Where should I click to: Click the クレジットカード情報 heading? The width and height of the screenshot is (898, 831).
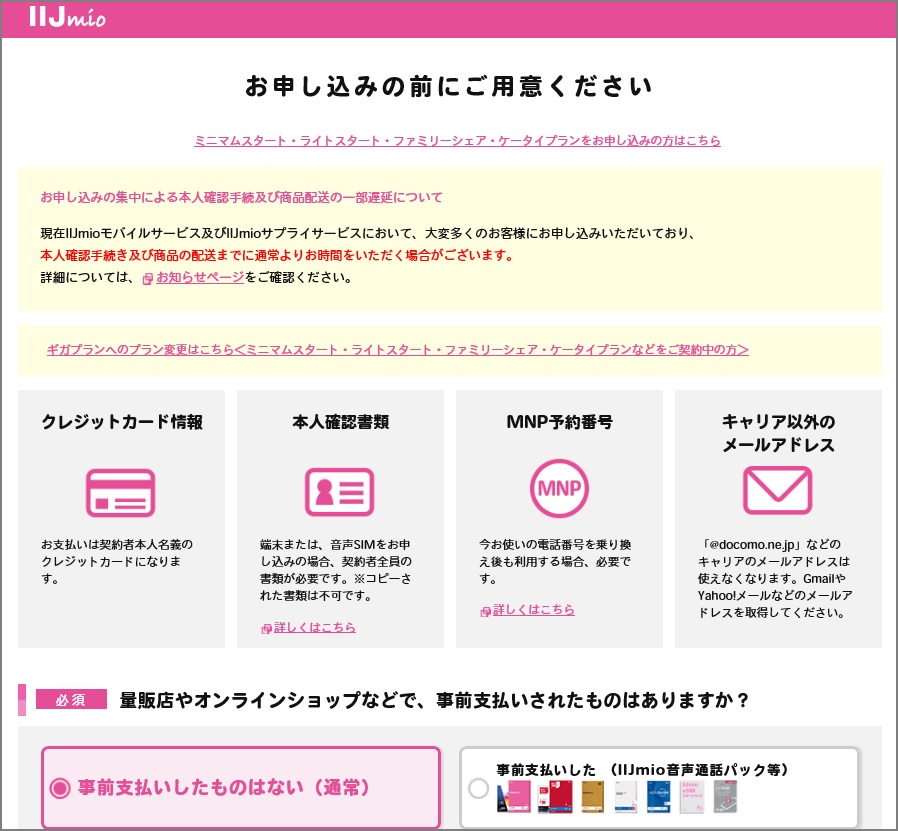[121, 422]
